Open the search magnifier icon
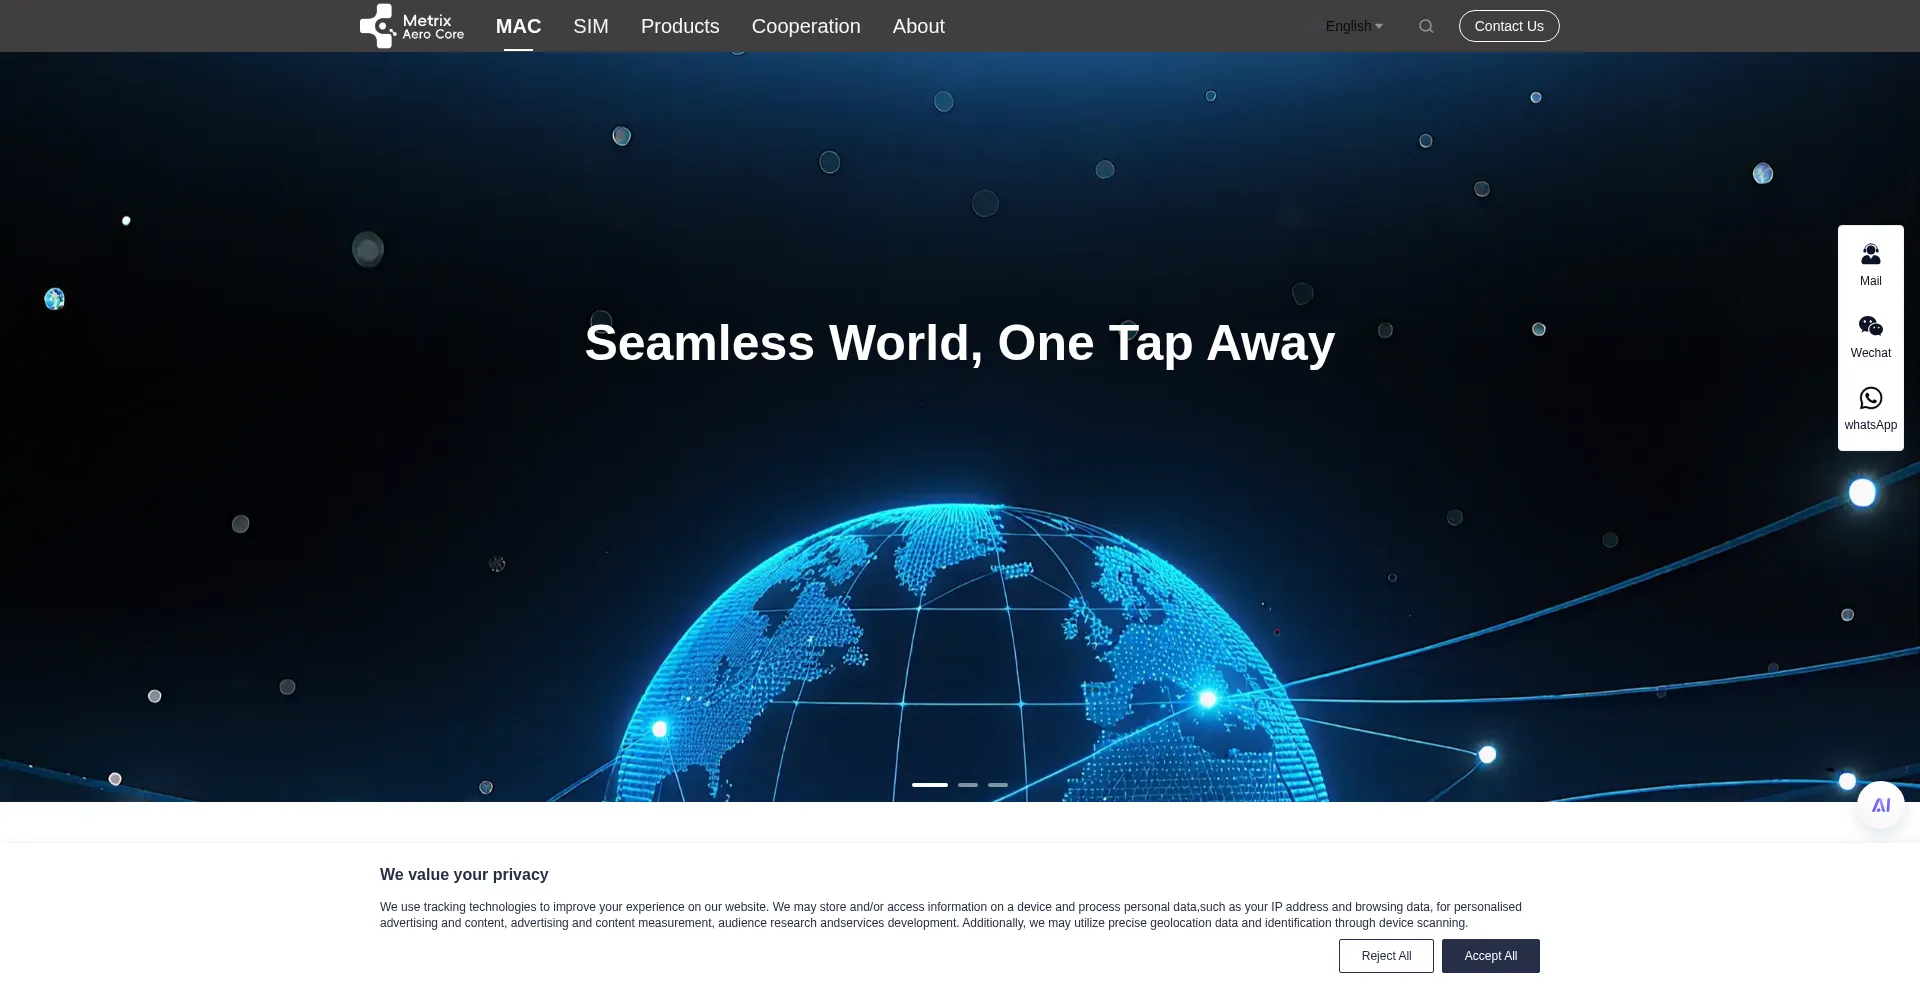This screenshot has height=993, width=1920. point(1426,26)
